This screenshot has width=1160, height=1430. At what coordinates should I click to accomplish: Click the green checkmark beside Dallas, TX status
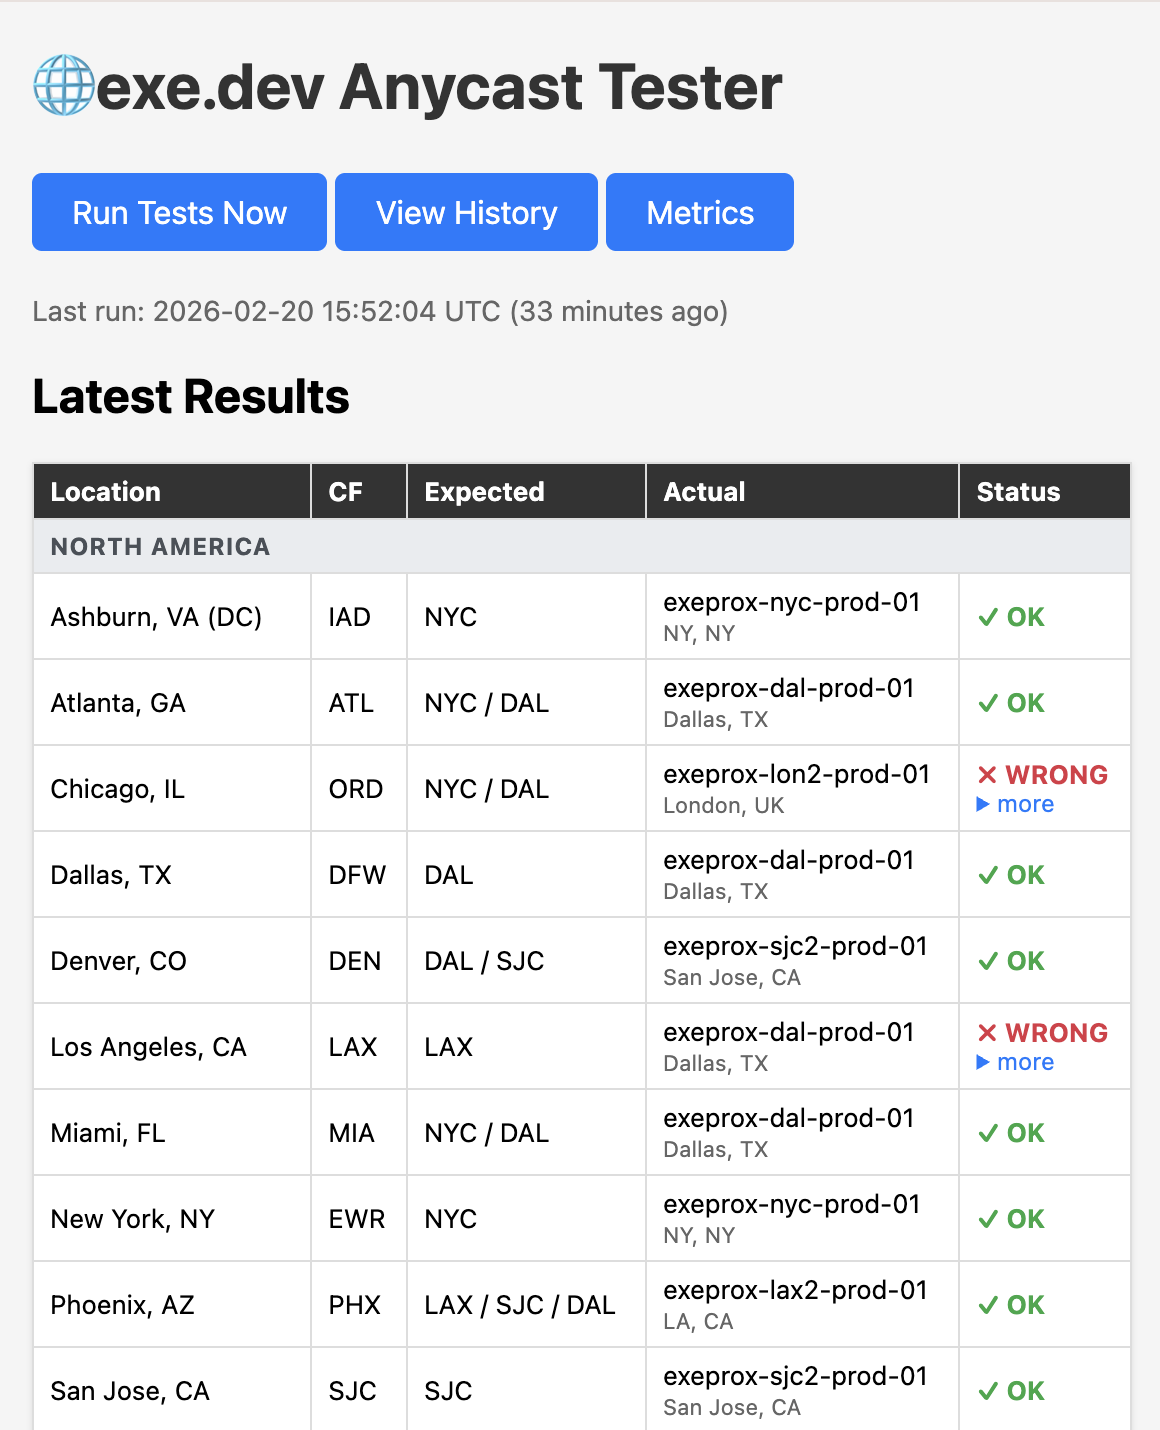point(988,875)
